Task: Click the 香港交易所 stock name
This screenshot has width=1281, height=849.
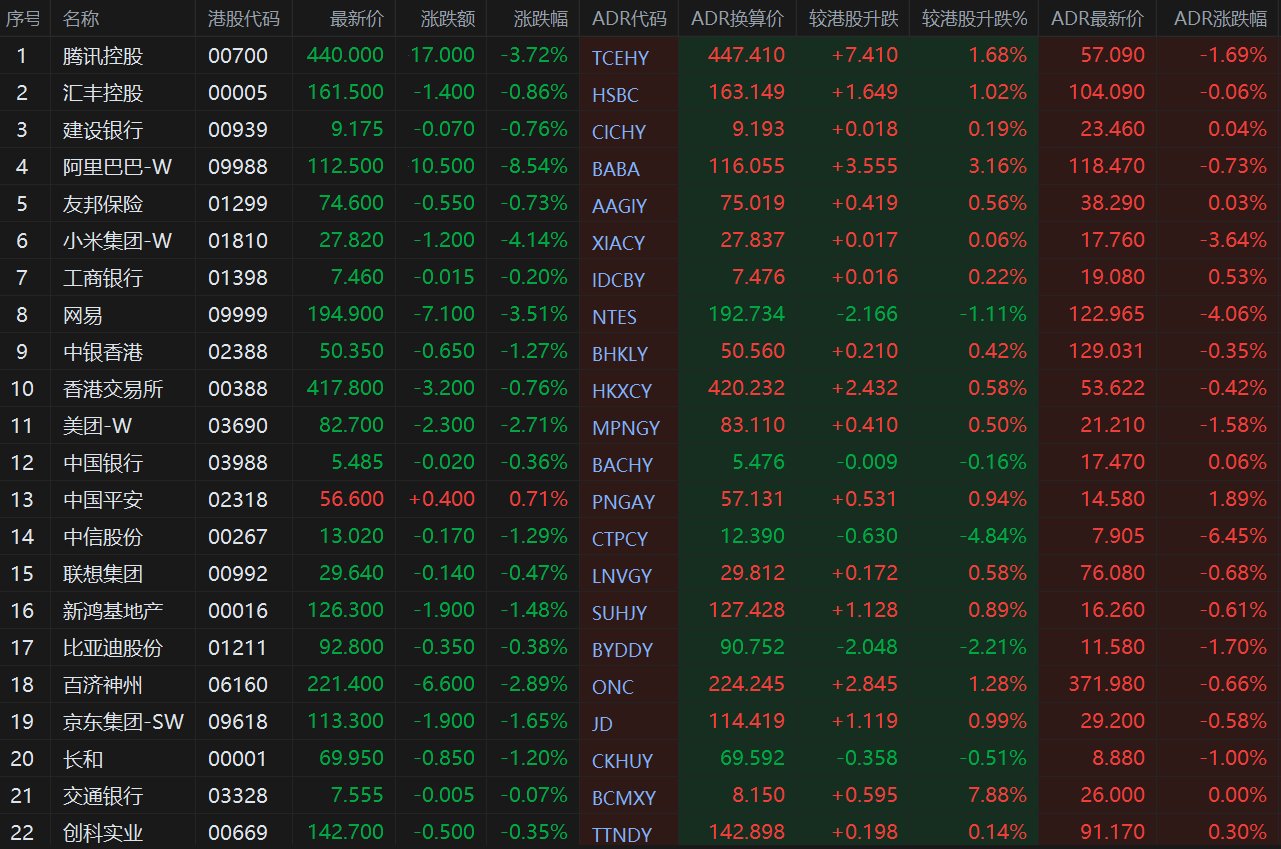Action: tap(112, 389)
